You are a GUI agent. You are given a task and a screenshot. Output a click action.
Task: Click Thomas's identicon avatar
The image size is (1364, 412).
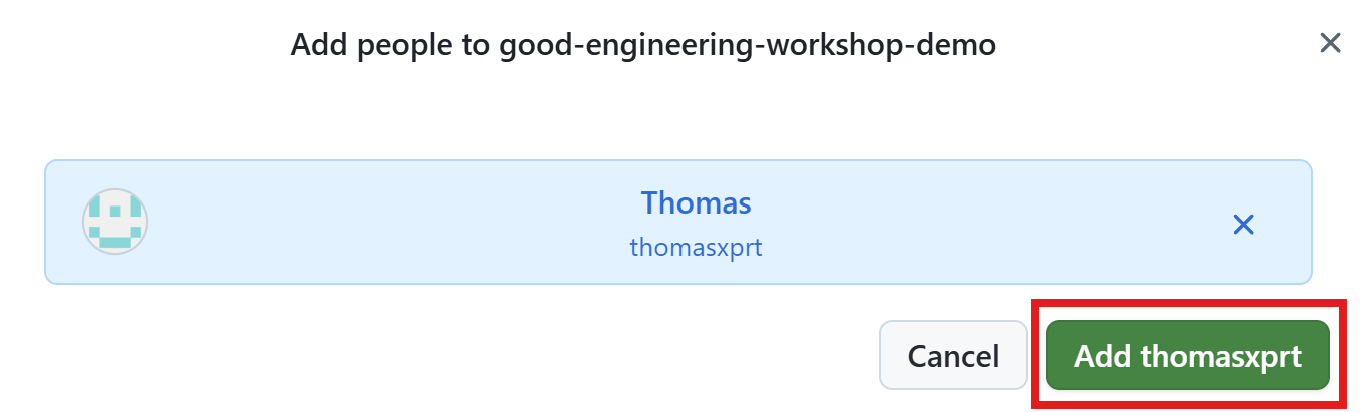(x=115, y=221)
